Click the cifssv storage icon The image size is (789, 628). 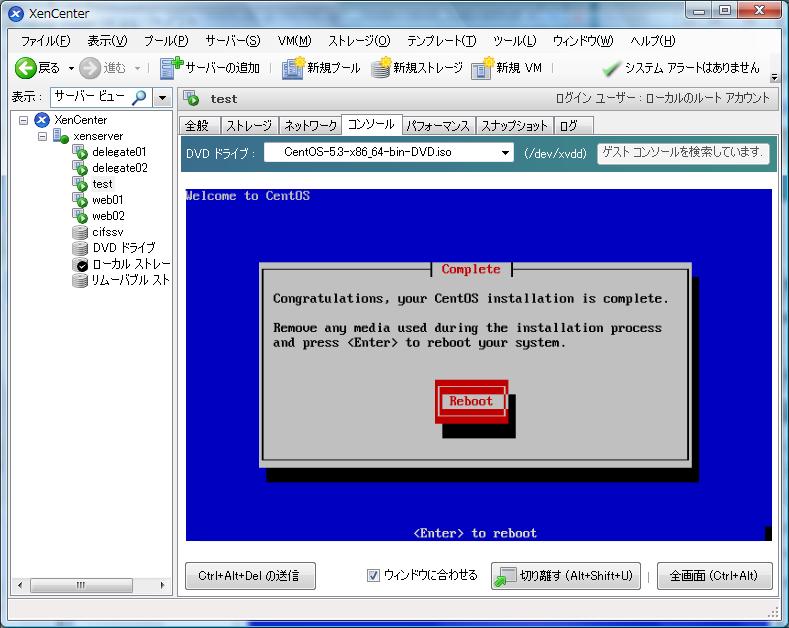80,232
